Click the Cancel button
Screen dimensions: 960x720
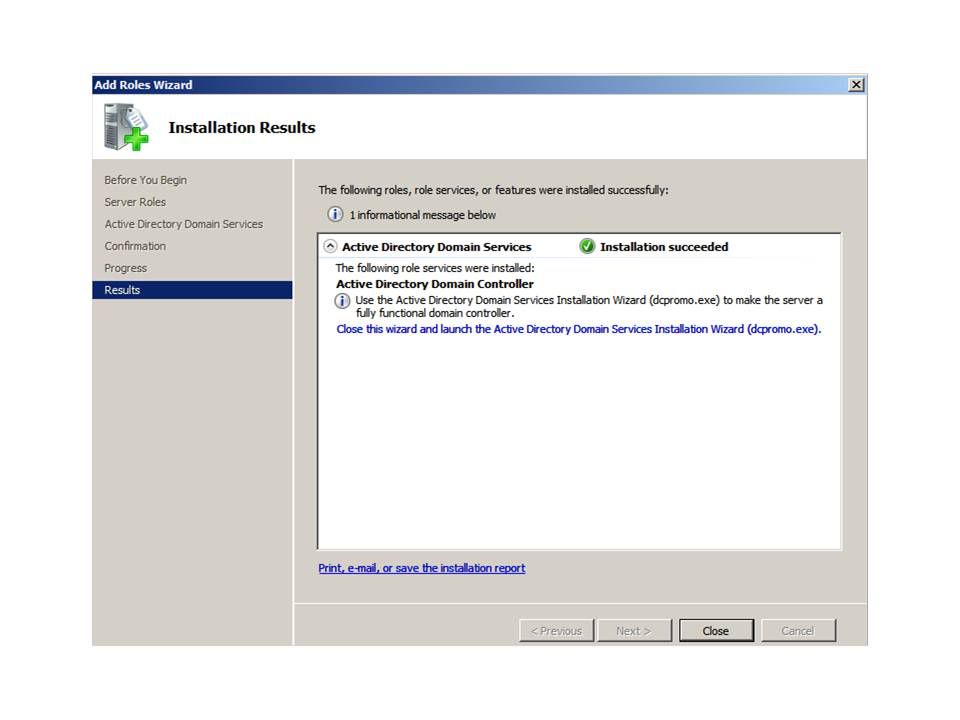[797, 631]
